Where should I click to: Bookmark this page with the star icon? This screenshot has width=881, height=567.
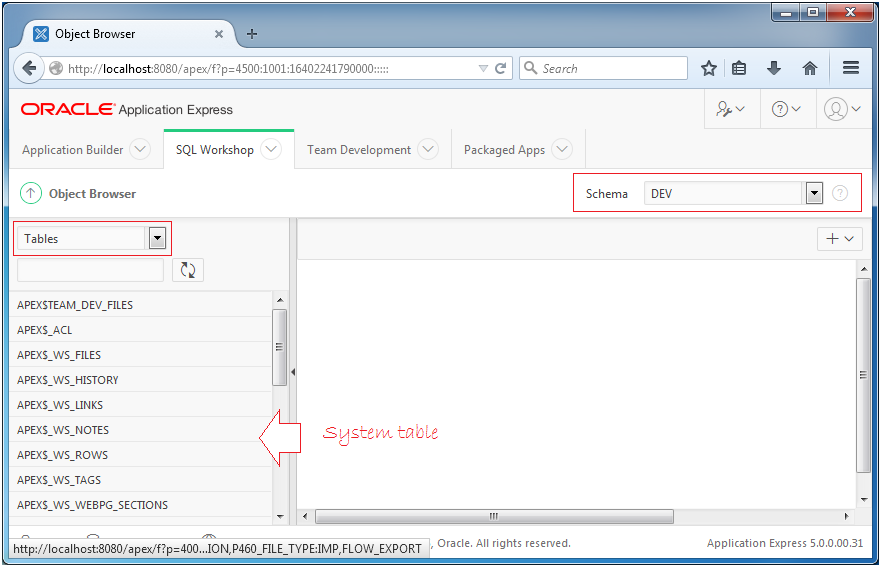click(x=709, y=69)
